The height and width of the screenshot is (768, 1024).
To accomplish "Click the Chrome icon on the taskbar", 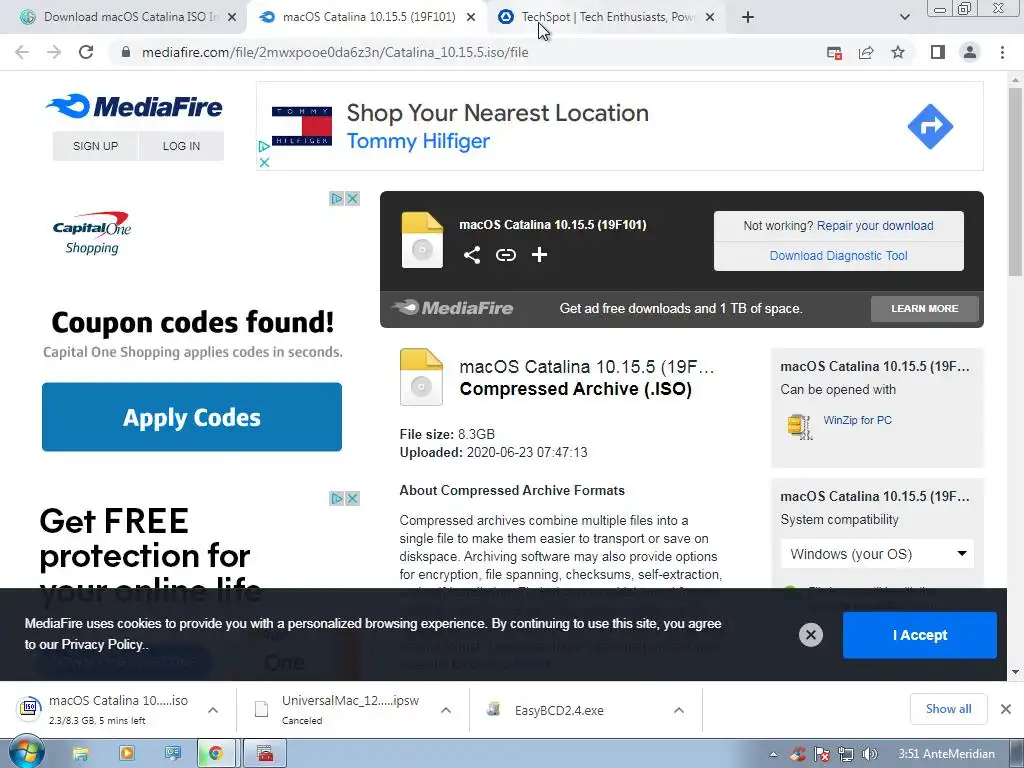I will point(216,754).
